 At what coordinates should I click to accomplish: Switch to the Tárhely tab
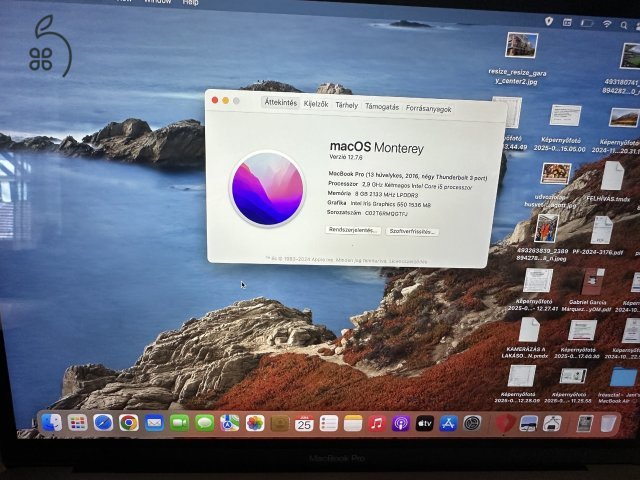[x=347, y=105]
